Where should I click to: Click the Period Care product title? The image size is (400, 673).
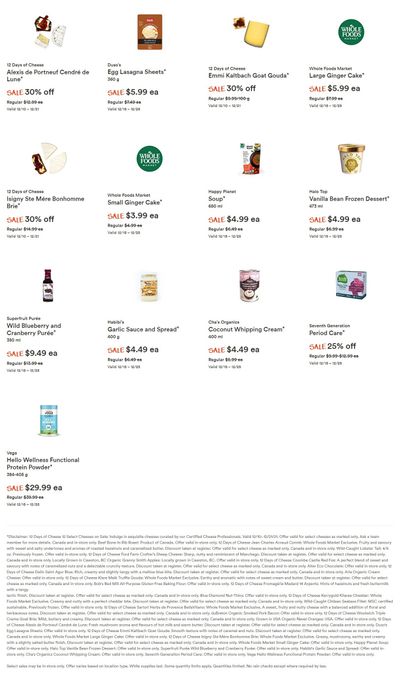pos(327,333)
